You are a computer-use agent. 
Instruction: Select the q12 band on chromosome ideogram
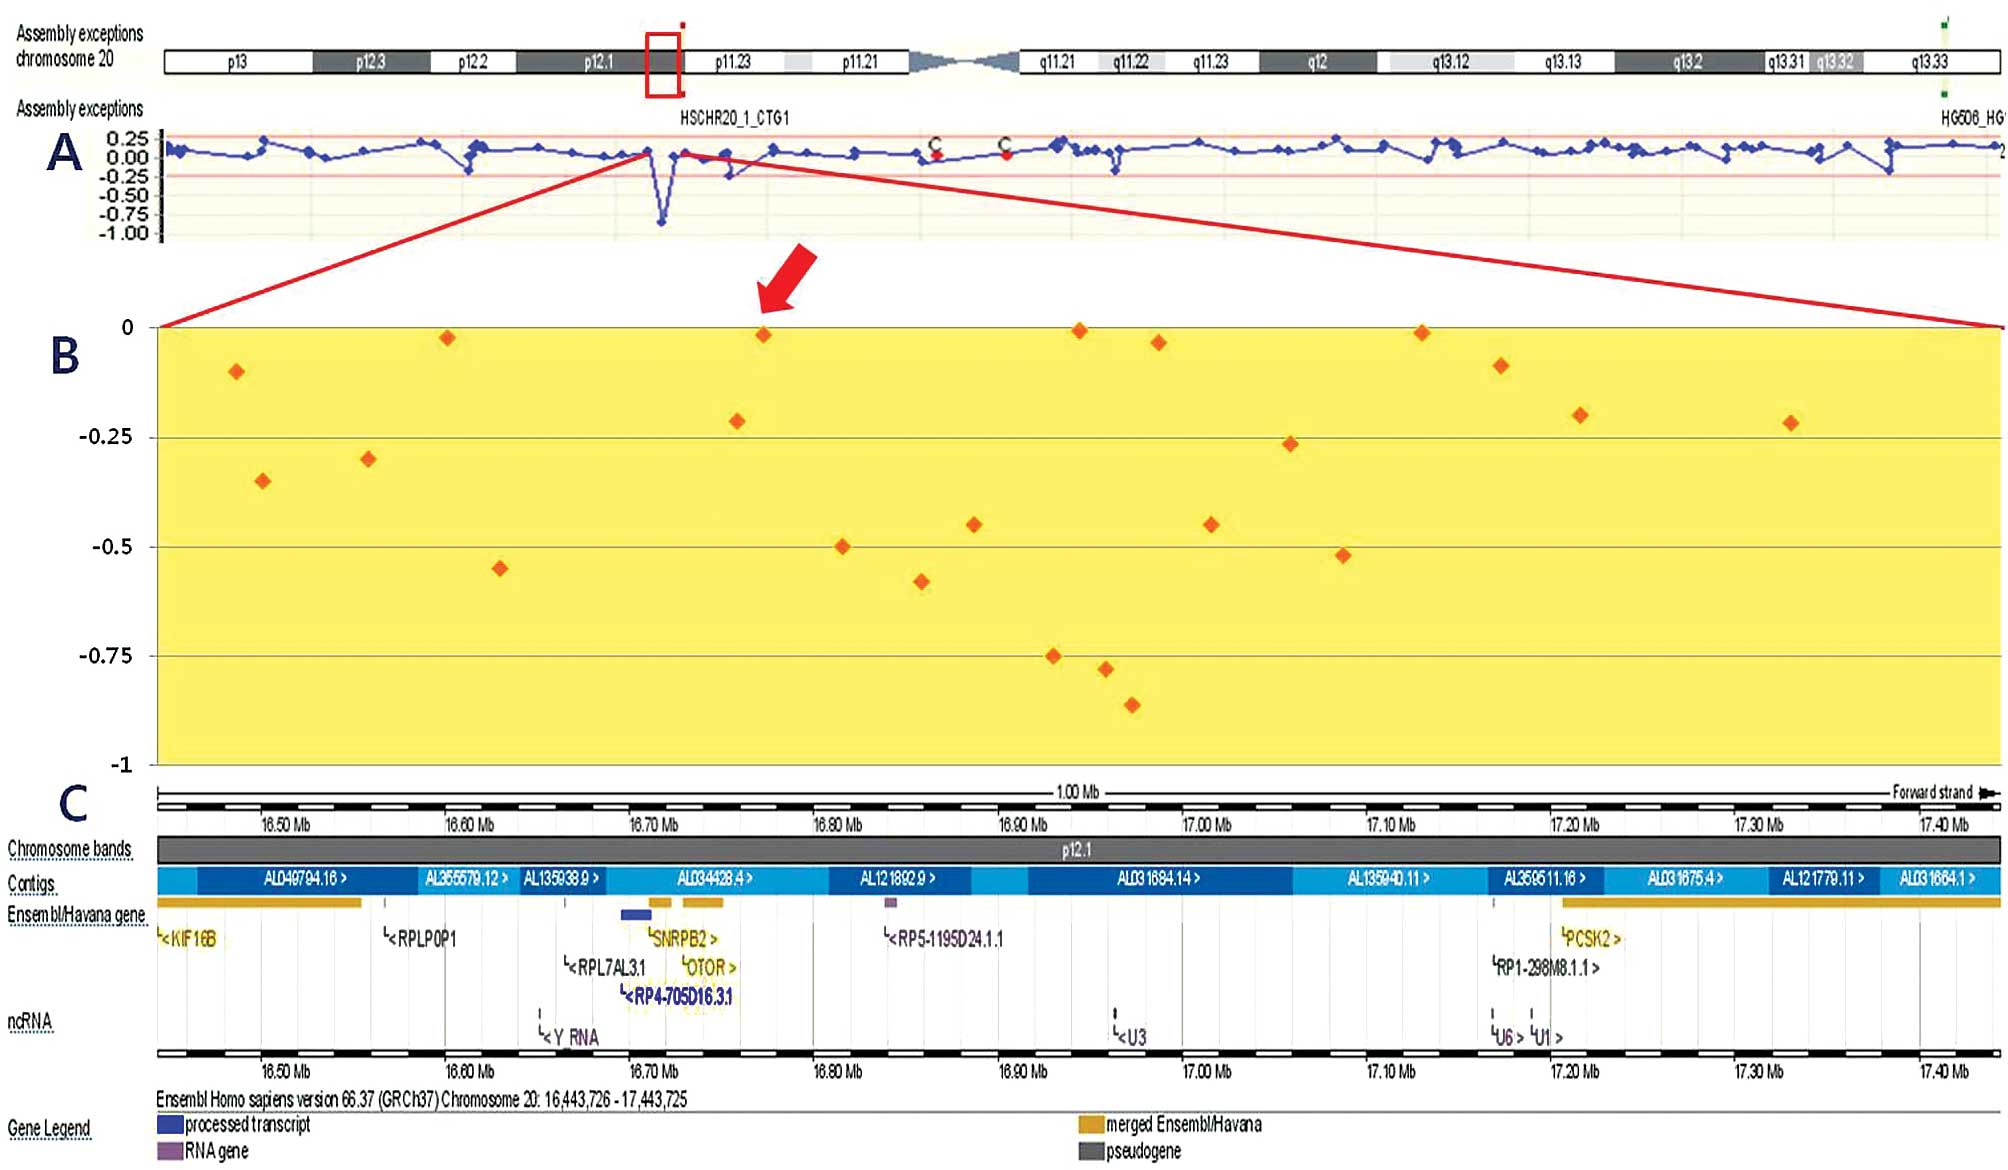coord(1317,62)
